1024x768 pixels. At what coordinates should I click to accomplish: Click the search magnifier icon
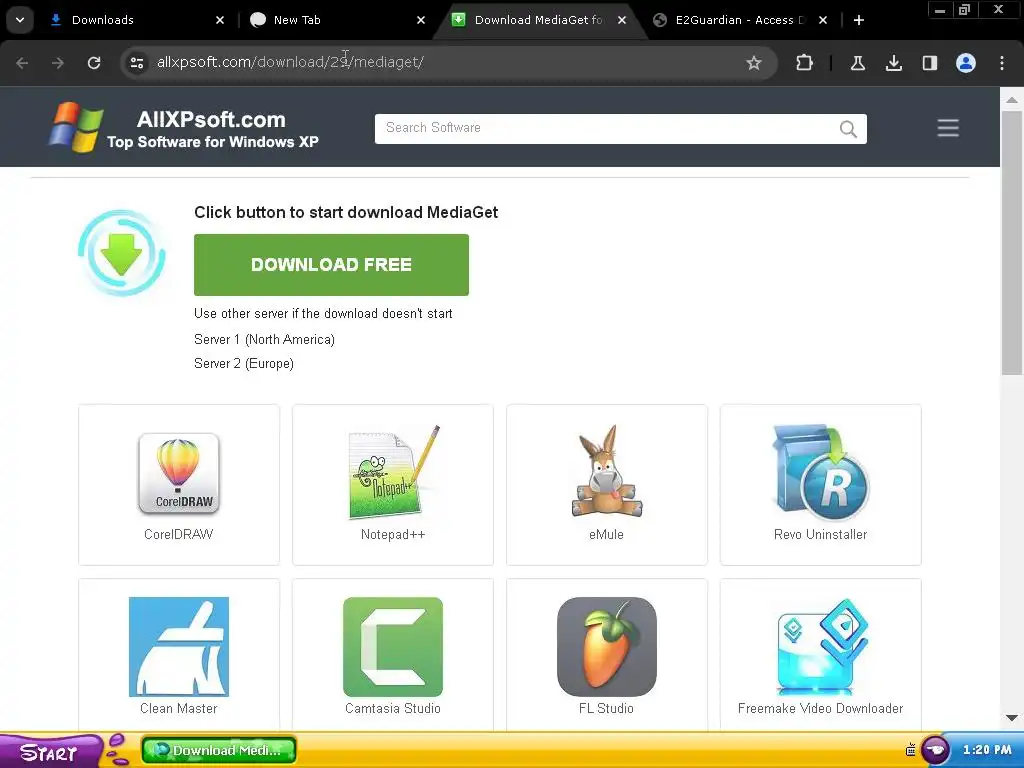(x=848, y=129)
